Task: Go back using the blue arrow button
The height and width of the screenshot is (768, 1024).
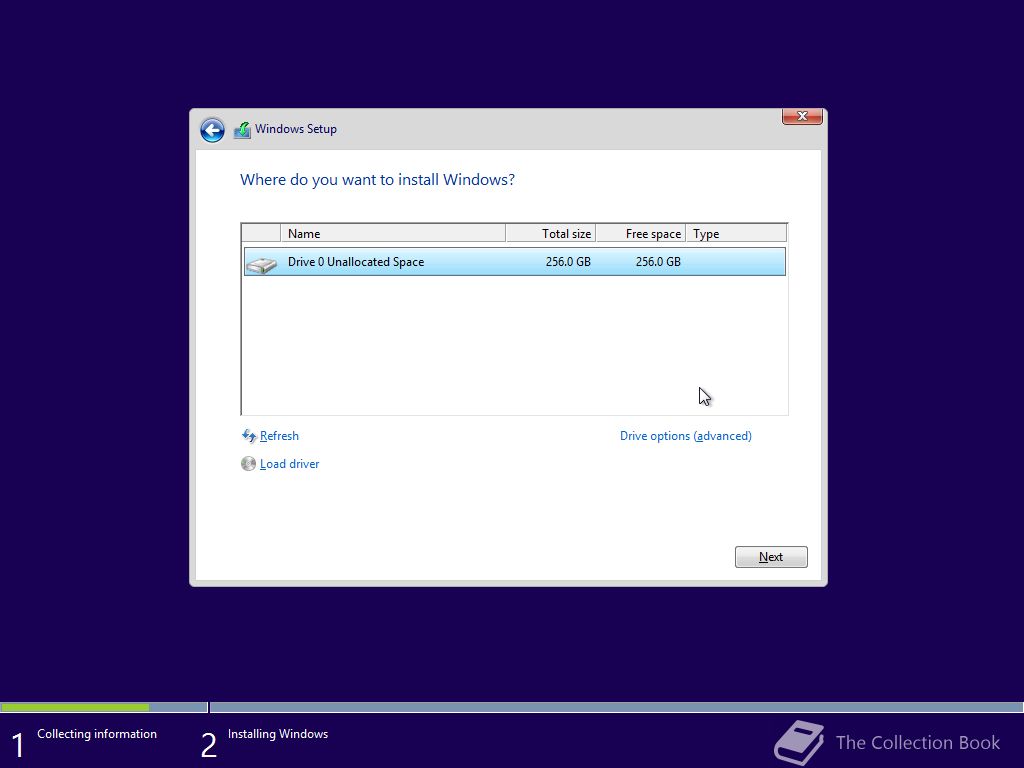Action: pyautogui.click(x=212, y=130)
